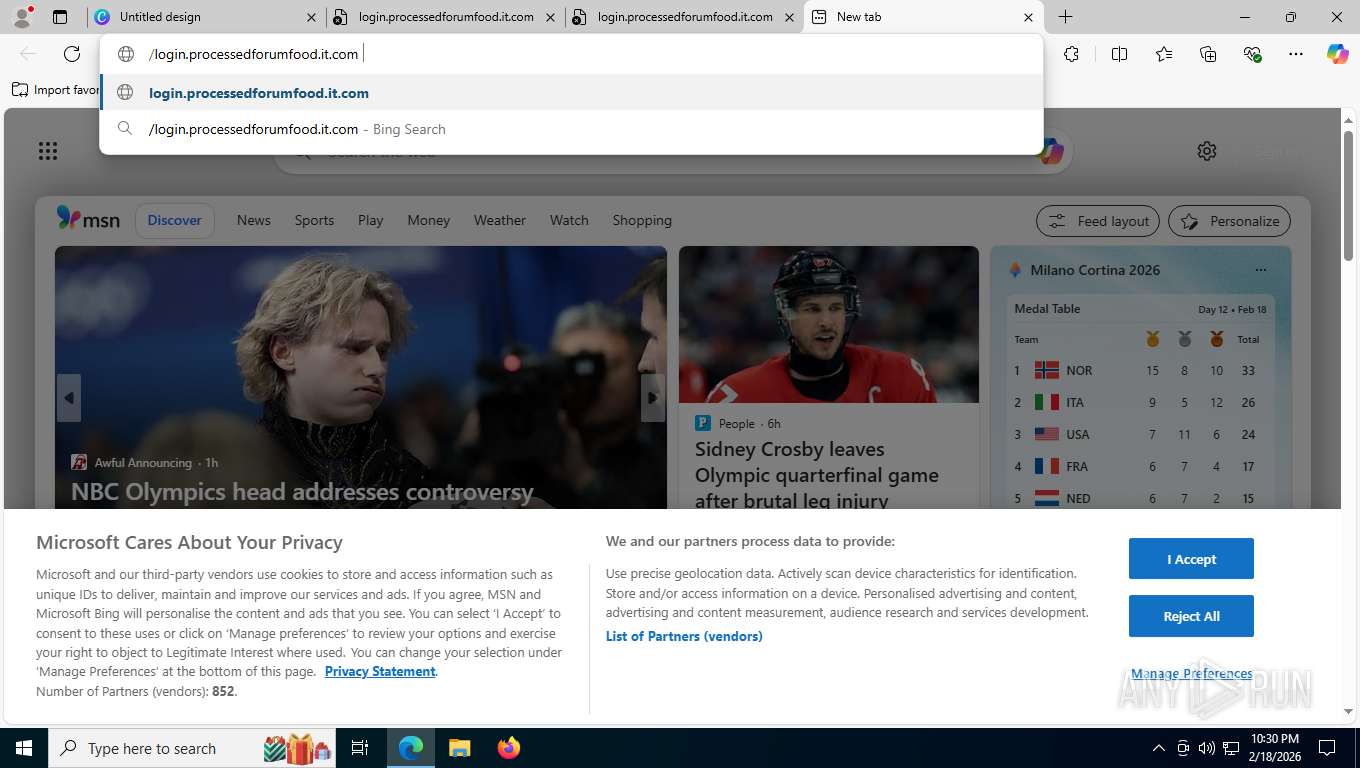Image resolution: width=1360 pixels, height=768 pixels.
Task: Click the Personalize button
Action: click(x=1229, y=221)
